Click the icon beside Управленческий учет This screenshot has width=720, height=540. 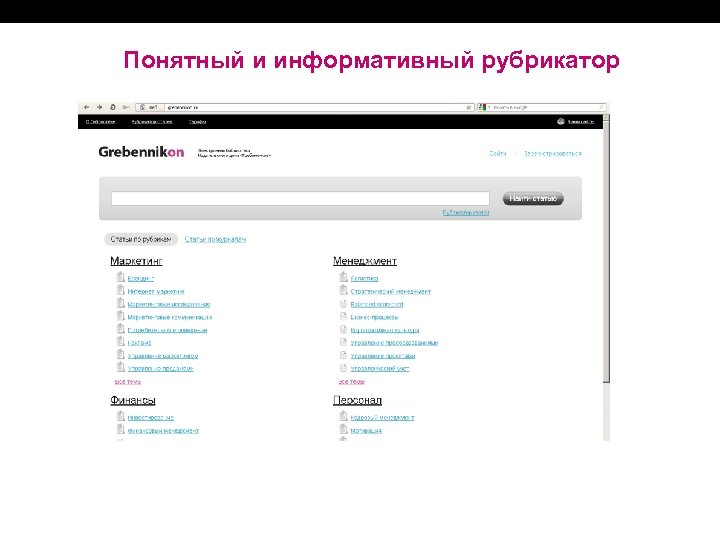(x=343, y=368)
